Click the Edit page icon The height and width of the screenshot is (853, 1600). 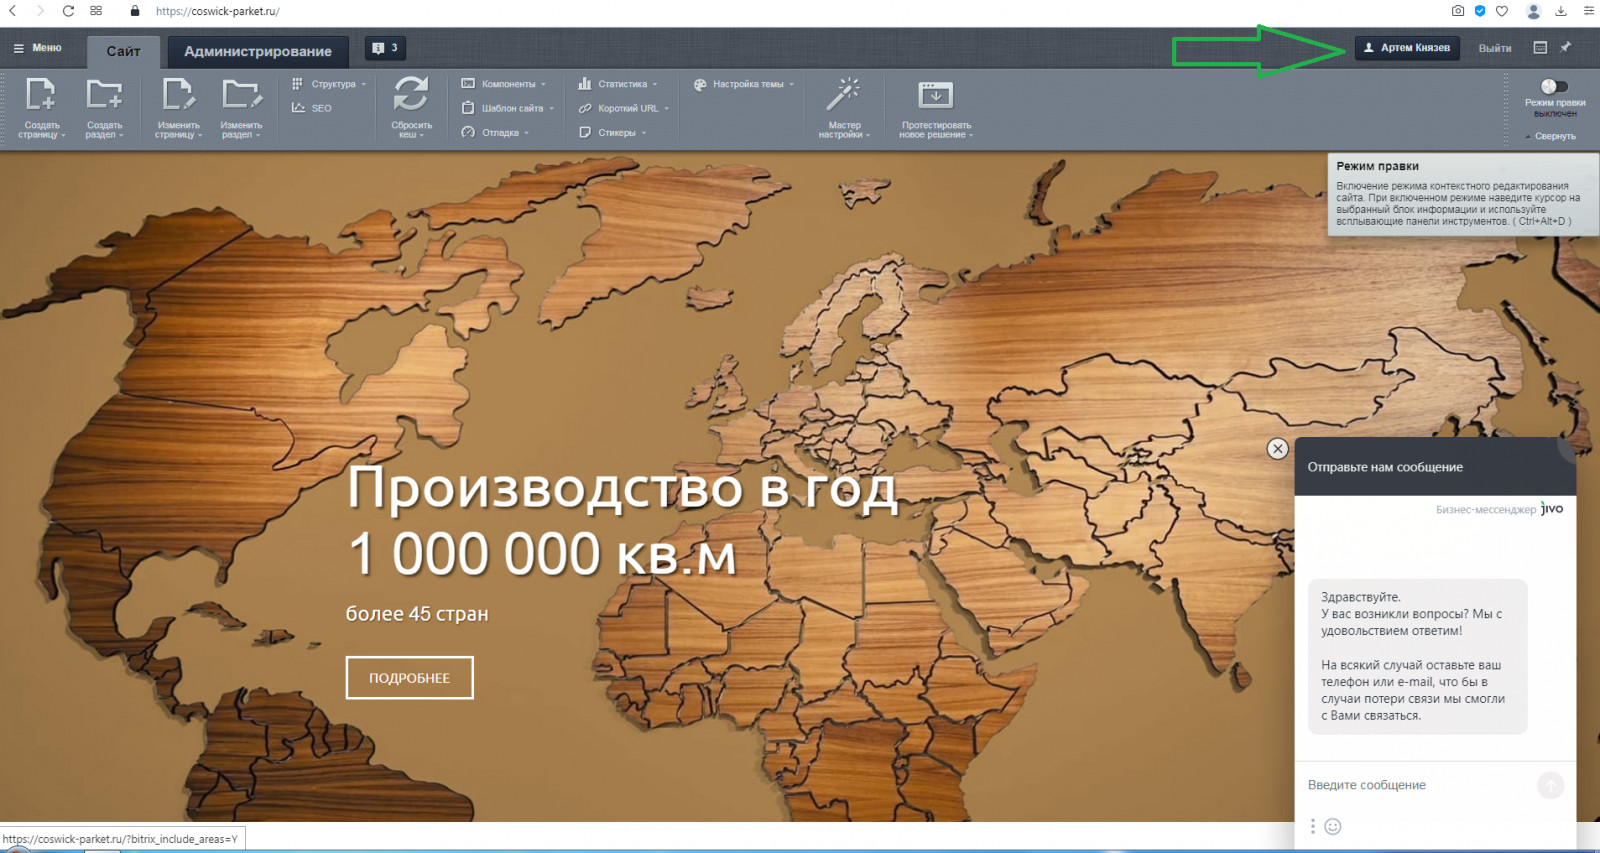(x=178, y=94)
